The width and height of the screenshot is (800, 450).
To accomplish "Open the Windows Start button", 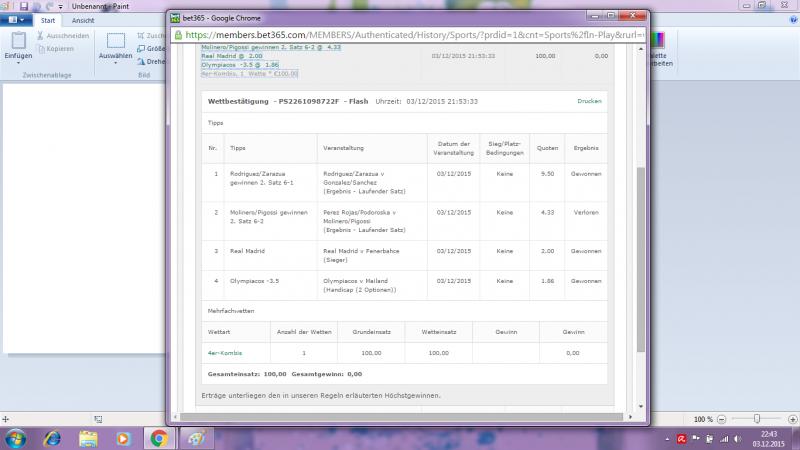I will pos(16,439).
